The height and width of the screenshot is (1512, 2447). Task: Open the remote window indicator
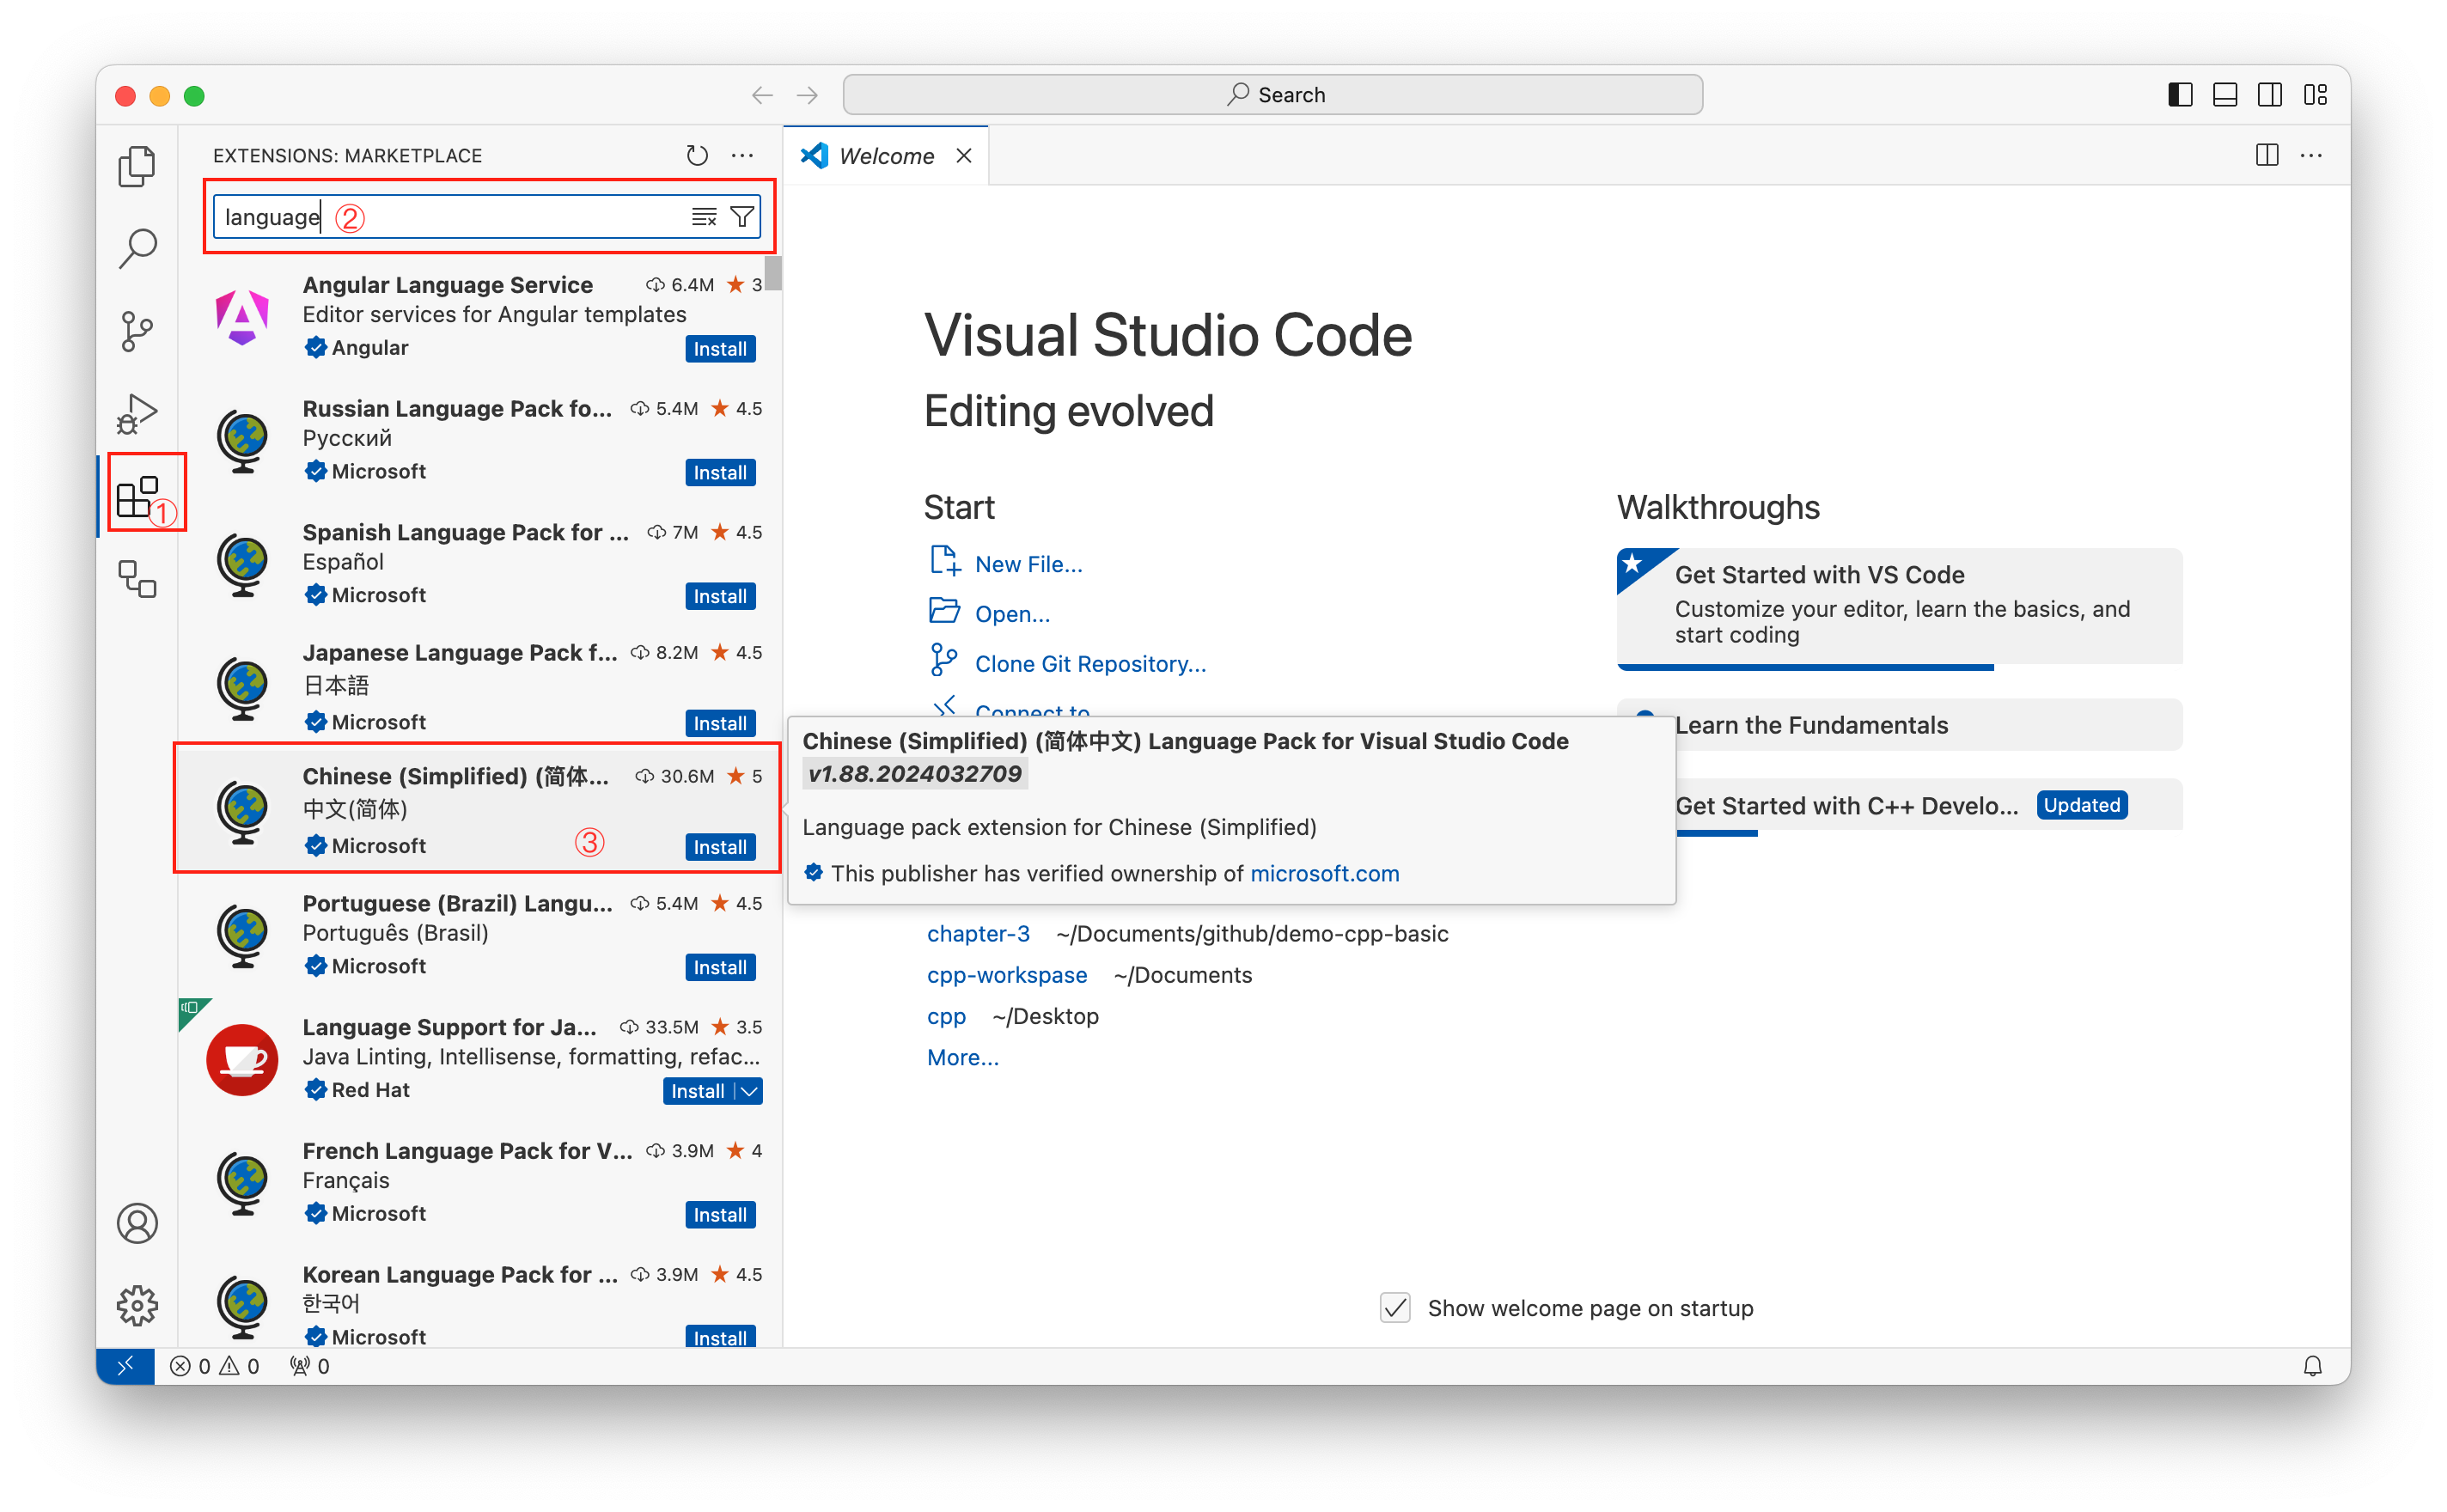tap(125, 1365)
